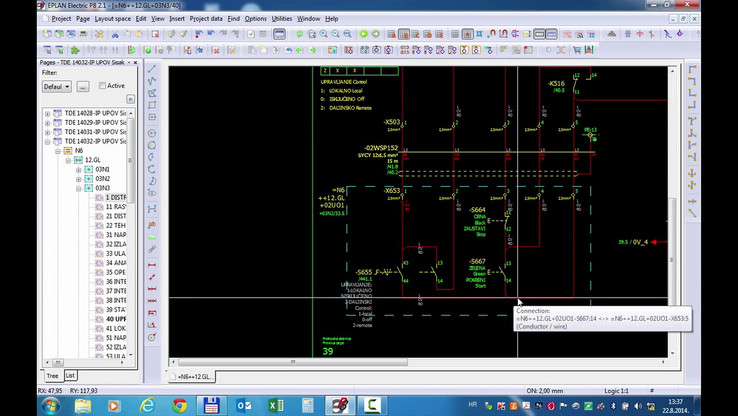738x416 pixels.
Task: Switch to the List tab
Action: (70, 374)
